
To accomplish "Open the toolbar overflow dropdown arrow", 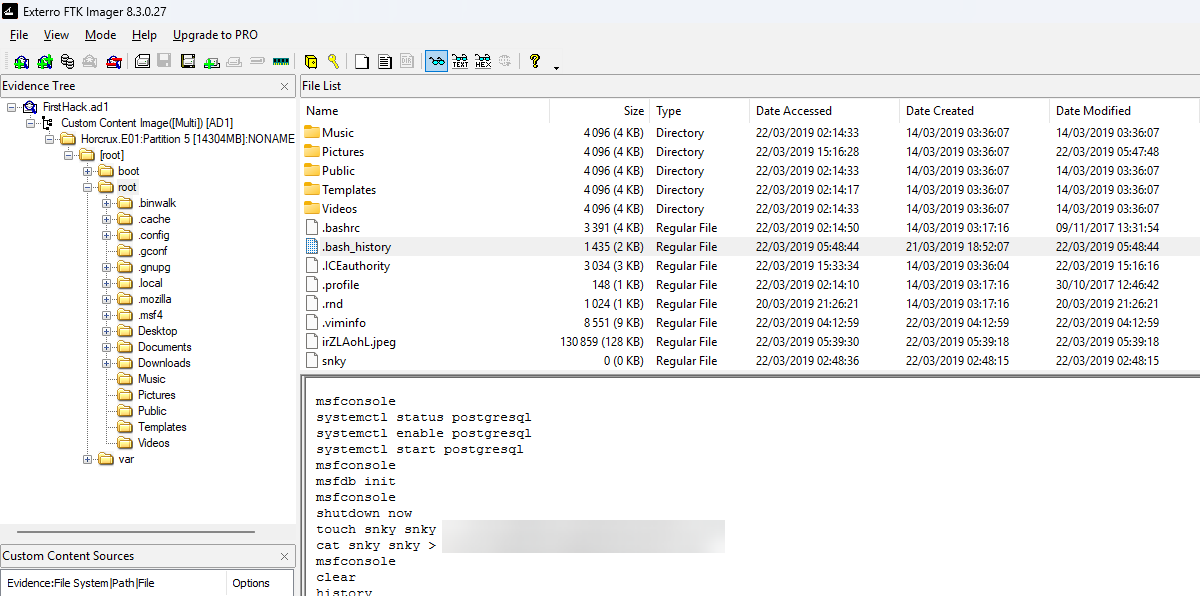I will (x=556, y=68).
